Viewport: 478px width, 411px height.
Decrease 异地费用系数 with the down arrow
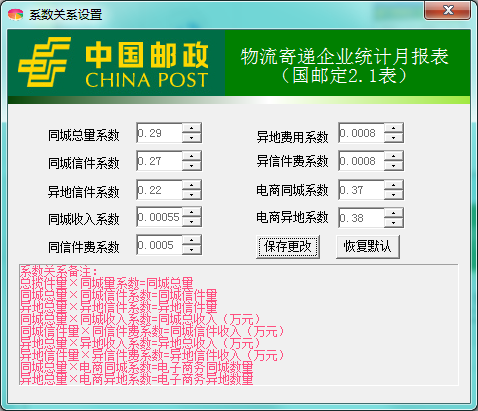[x=394, y=138]
